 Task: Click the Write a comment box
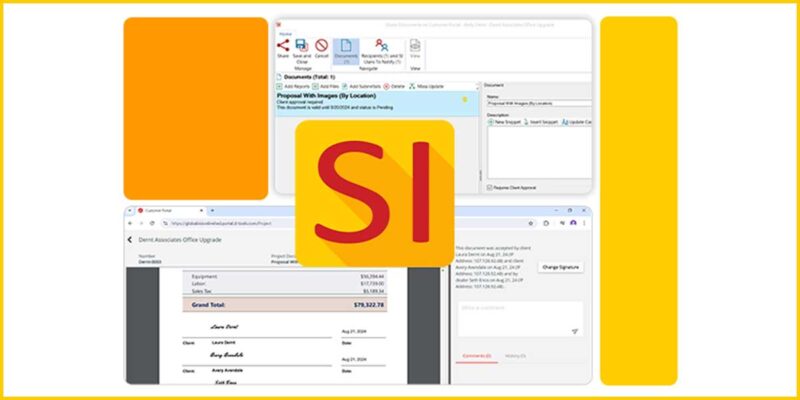520,319
